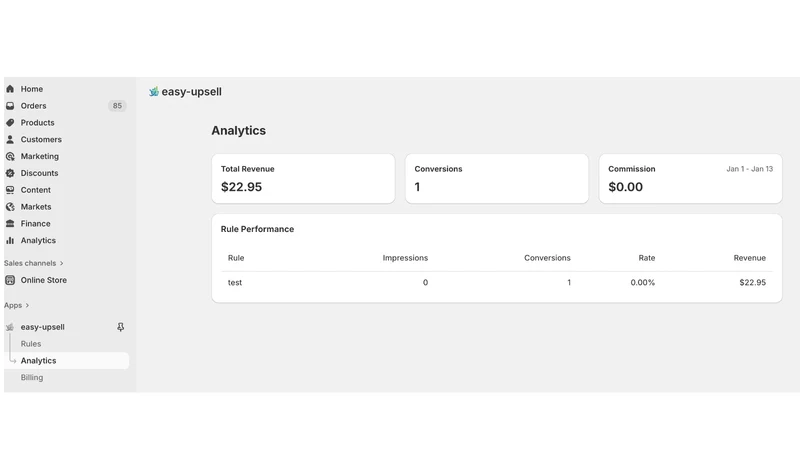Click the Products tag icon
800x450 pixels.
pyautogui.click(x=10, y=122)
